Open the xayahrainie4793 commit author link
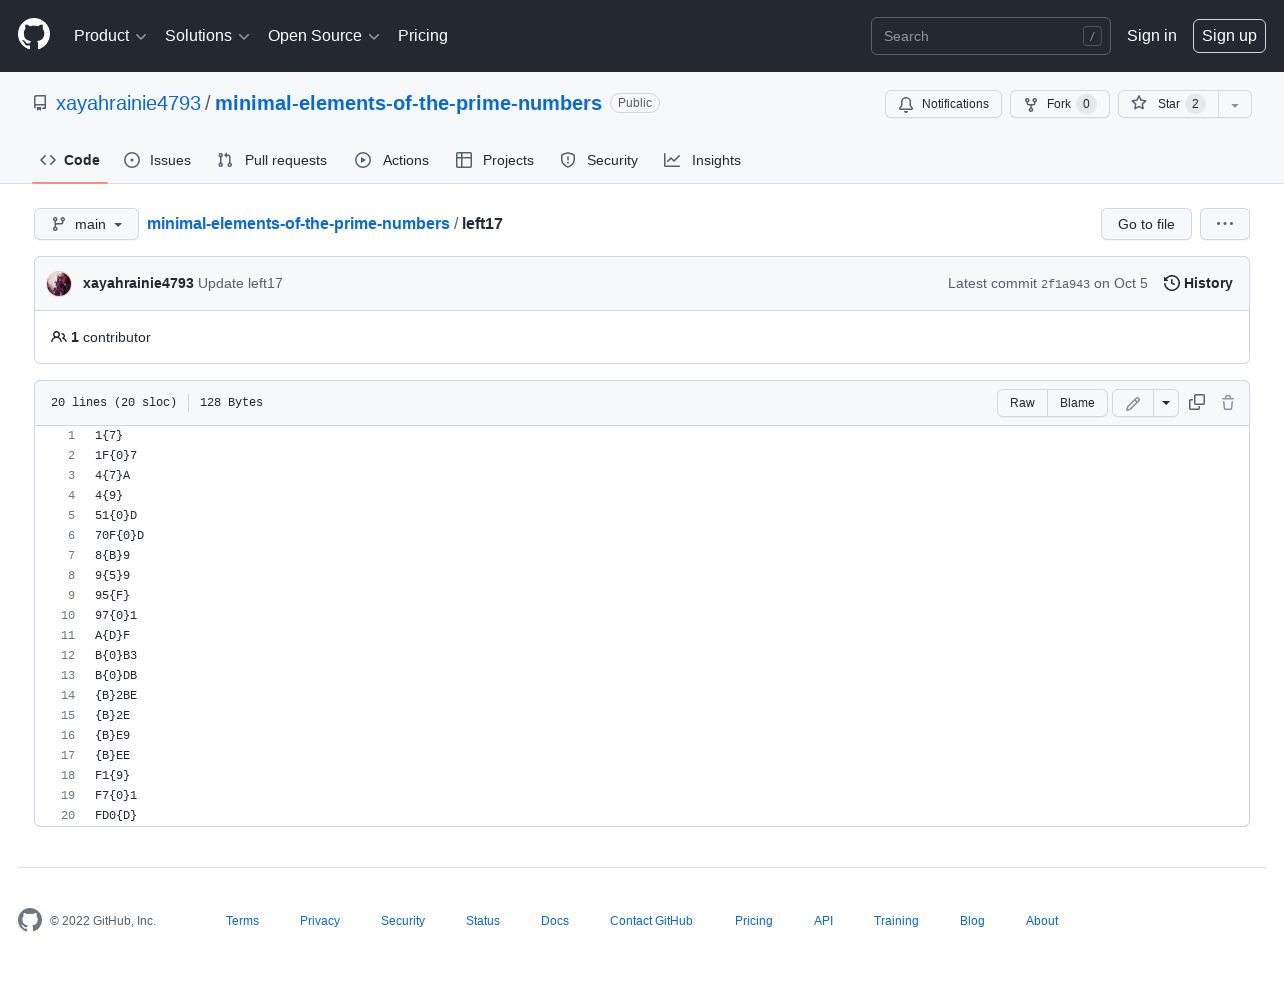This screenshot has height=982, width=1284. point(138,284)
